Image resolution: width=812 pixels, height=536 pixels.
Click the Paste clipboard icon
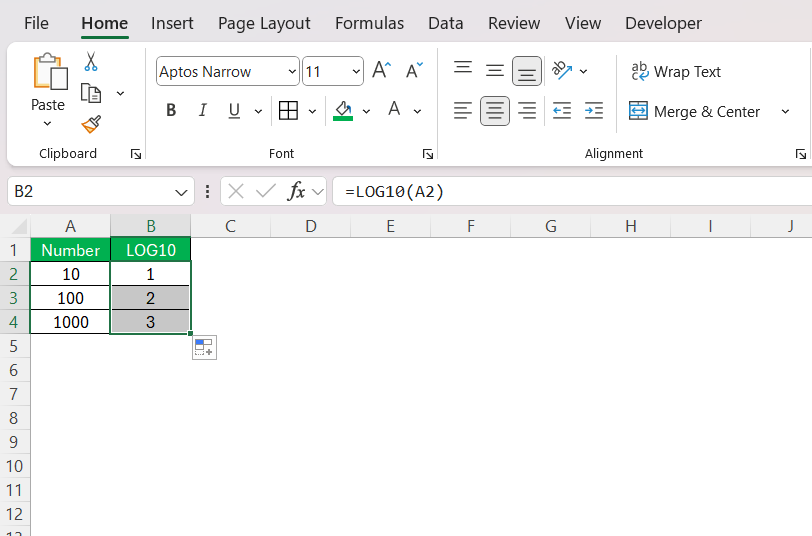50,71
